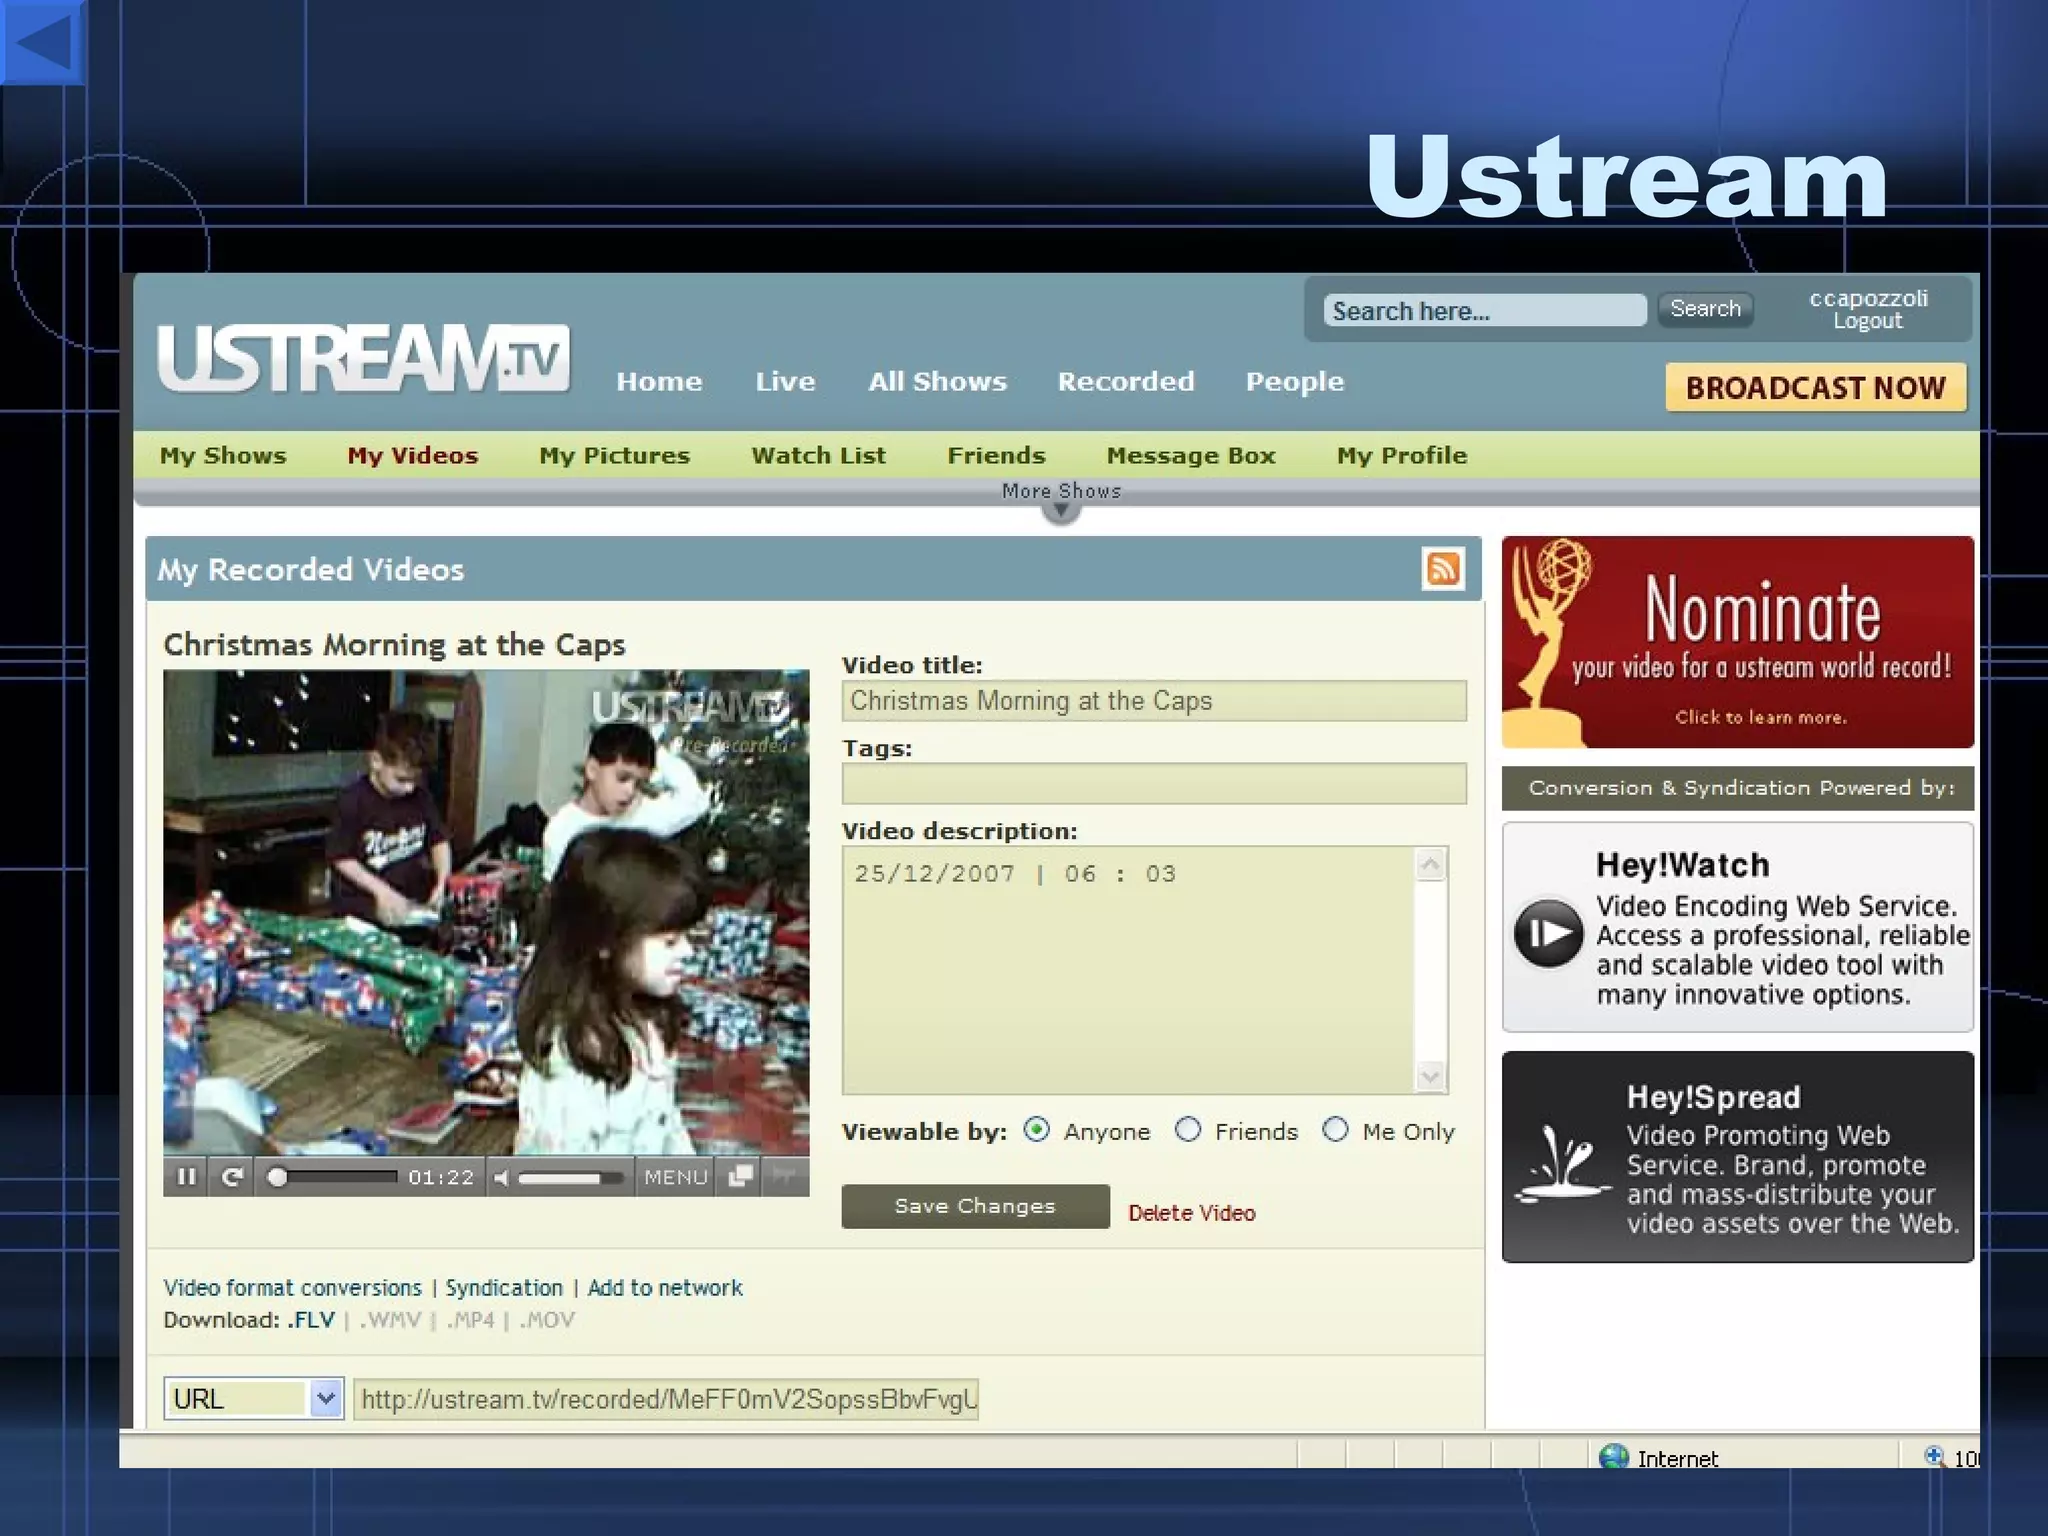Click the Hey!Spread splash logo icon
The image size is (2048, 1536).
coord(1562,1164)
